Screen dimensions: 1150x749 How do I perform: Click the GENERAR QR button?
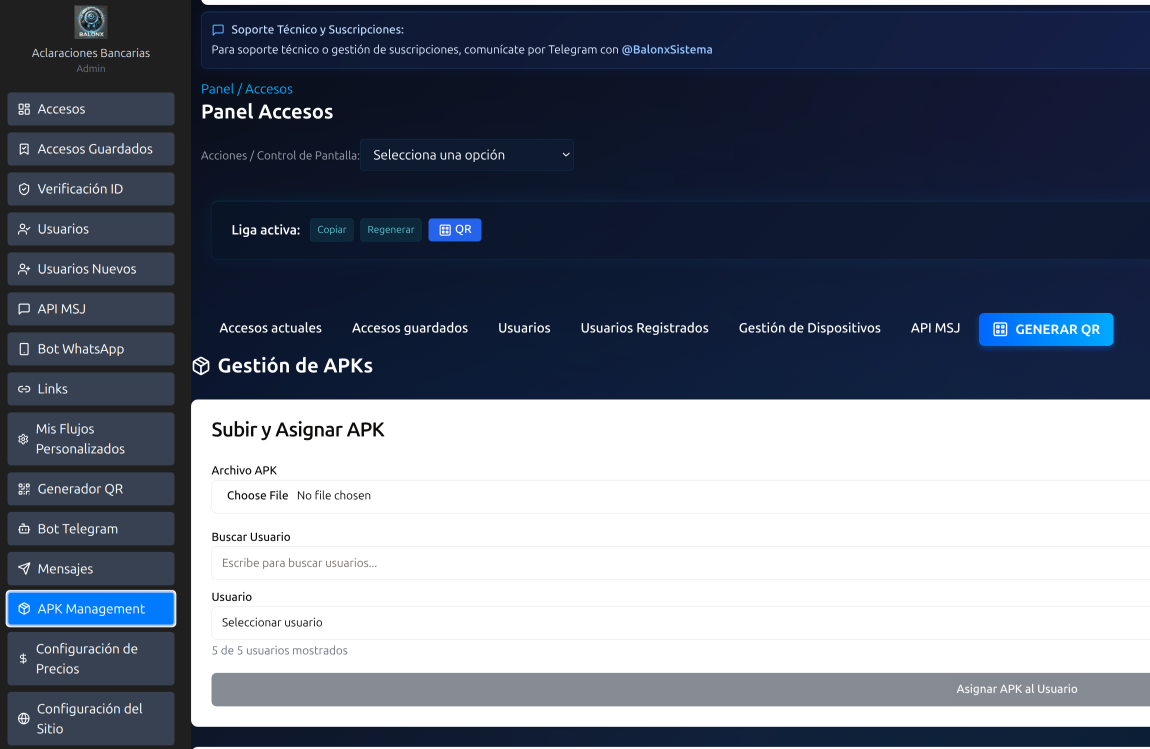(1046, 329)
